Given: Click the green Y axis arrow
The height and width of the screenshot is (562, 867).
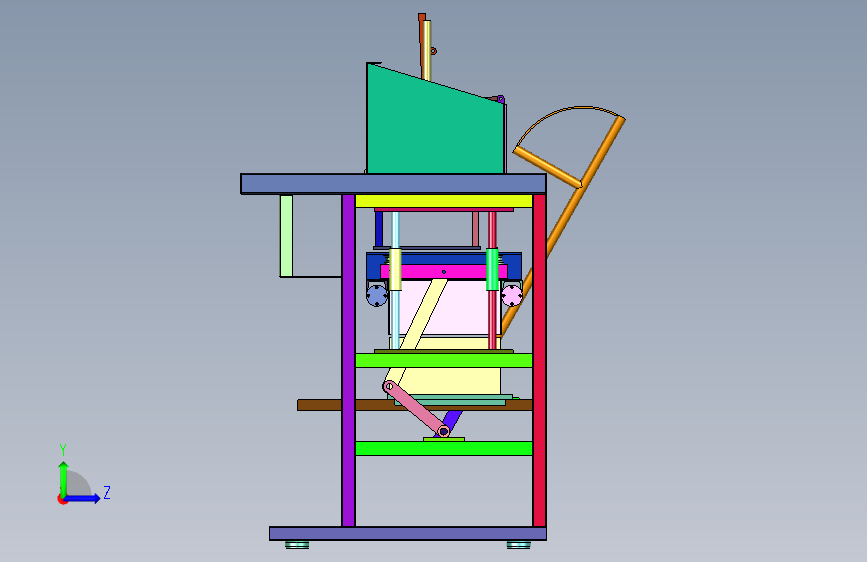Looking at the screenshot, I should click(x=64, y=479).
